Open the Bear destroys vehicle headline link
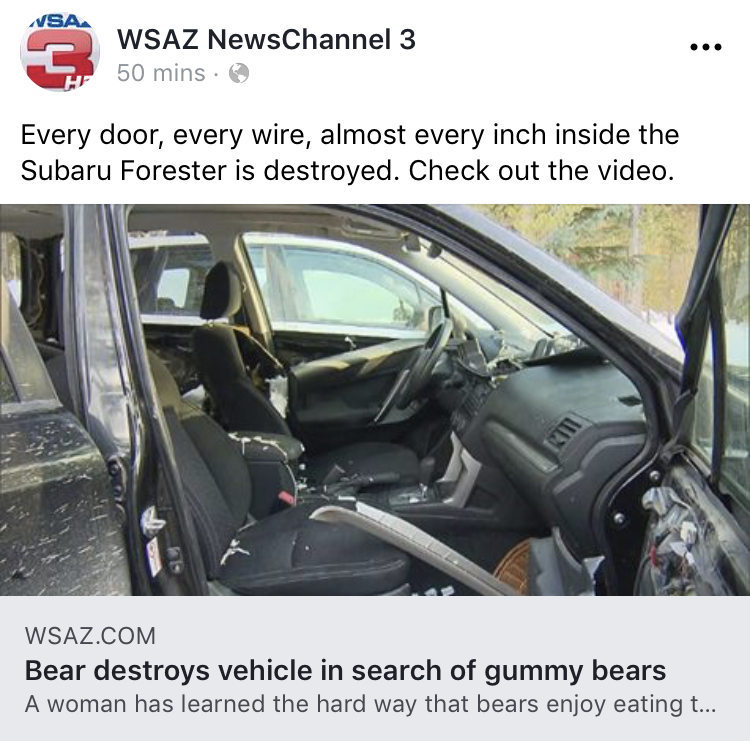This screenshot has width=750, height=741. [x=345, y=670]
